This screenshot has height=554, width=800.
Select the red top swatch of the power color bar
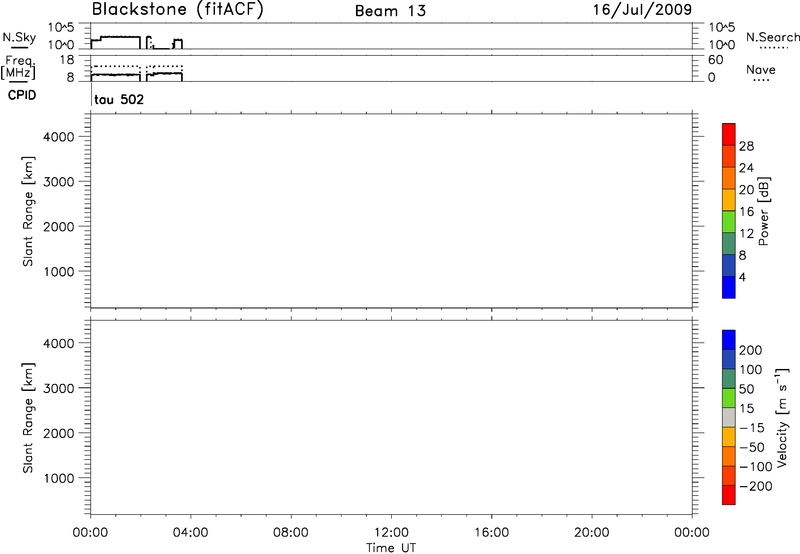pos(729,134)
